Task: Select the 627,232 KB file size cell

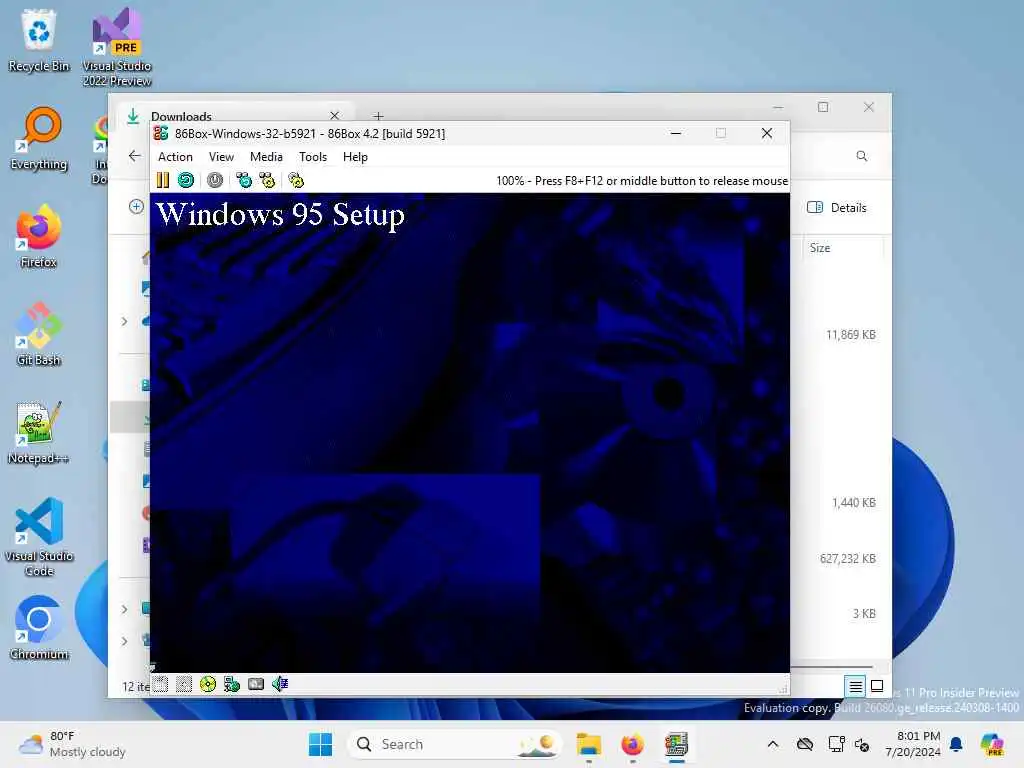Action: [x=848, y=559]
